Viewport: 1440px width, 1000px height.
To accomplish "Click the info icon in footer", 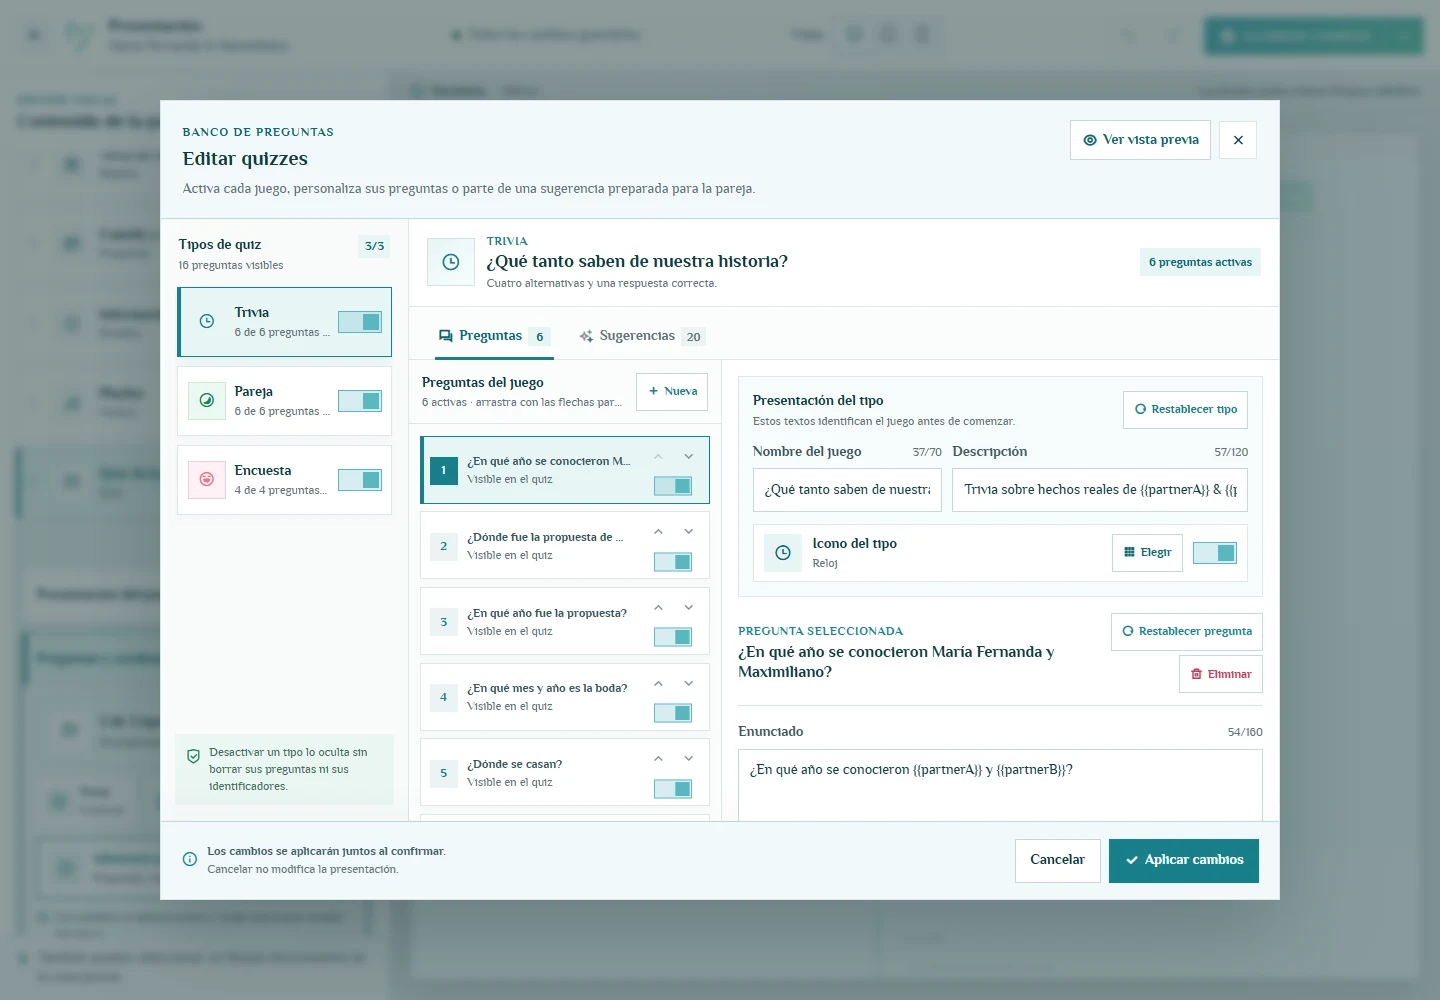I will pyautogui.click(x=190, y=859).
